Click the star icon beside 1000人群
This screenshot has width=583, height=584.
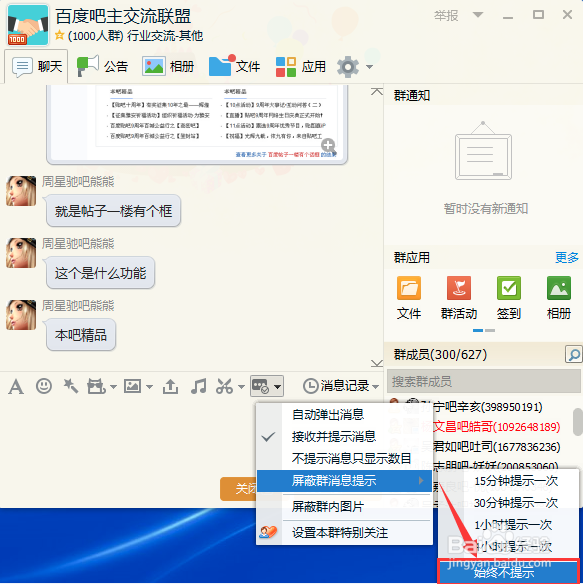click(59, 35)
